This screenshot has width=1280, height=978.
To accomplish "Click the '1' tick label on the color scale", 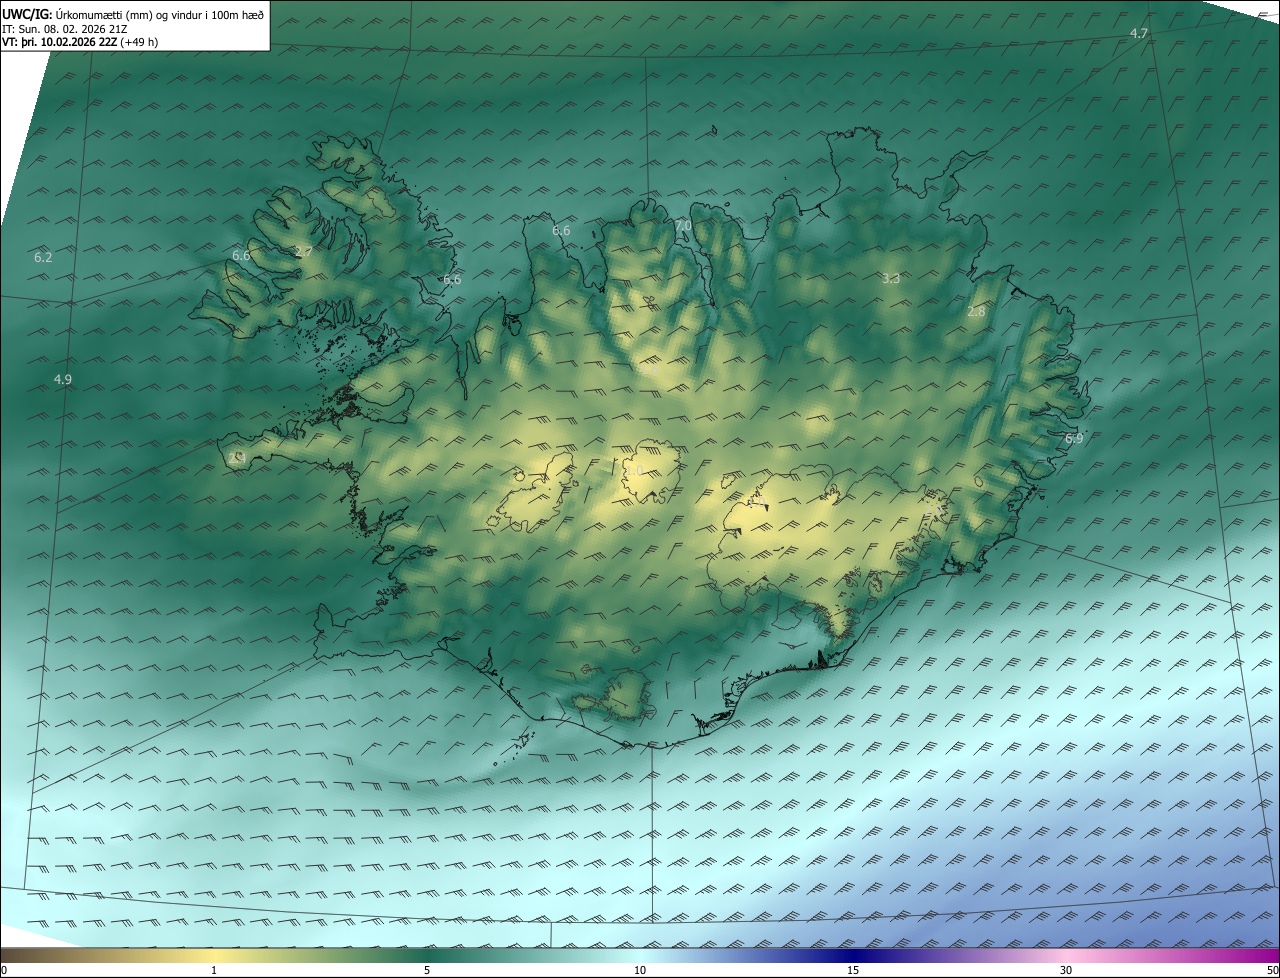I will (214, 970).
